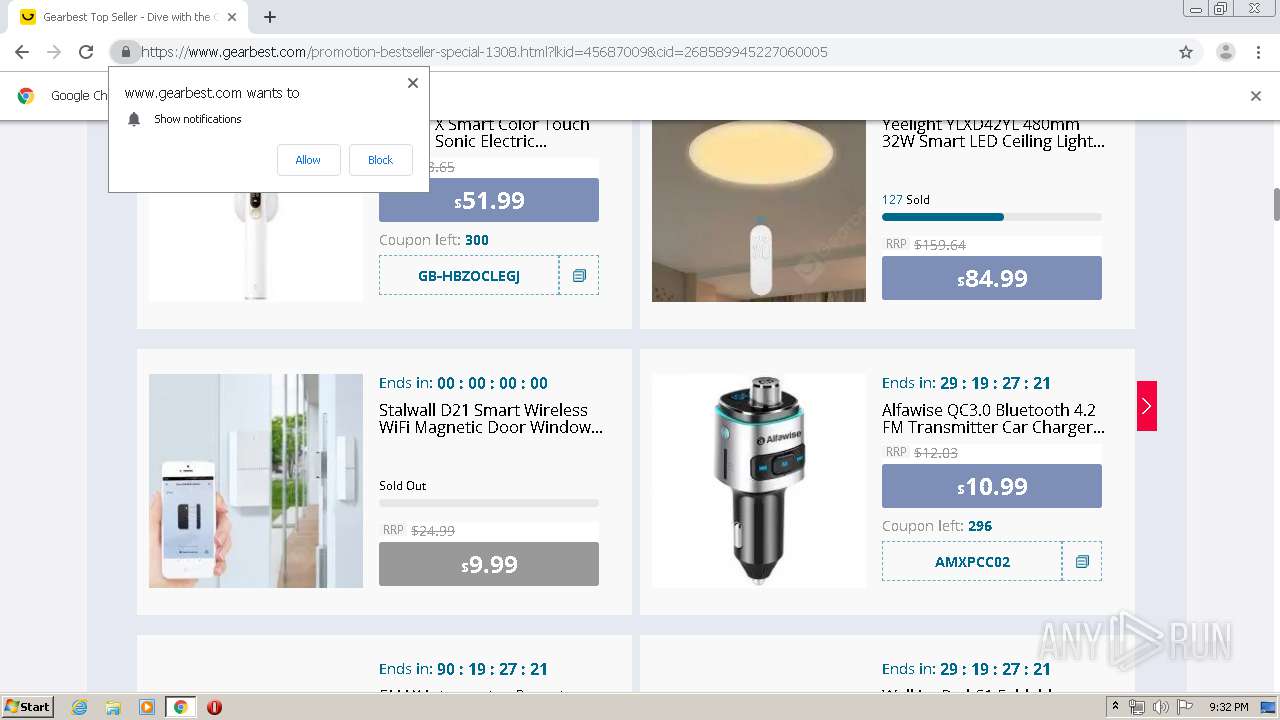Click the 9:32 PM taskbar clock
The image size is (1280, 720).
[1228, 707]
